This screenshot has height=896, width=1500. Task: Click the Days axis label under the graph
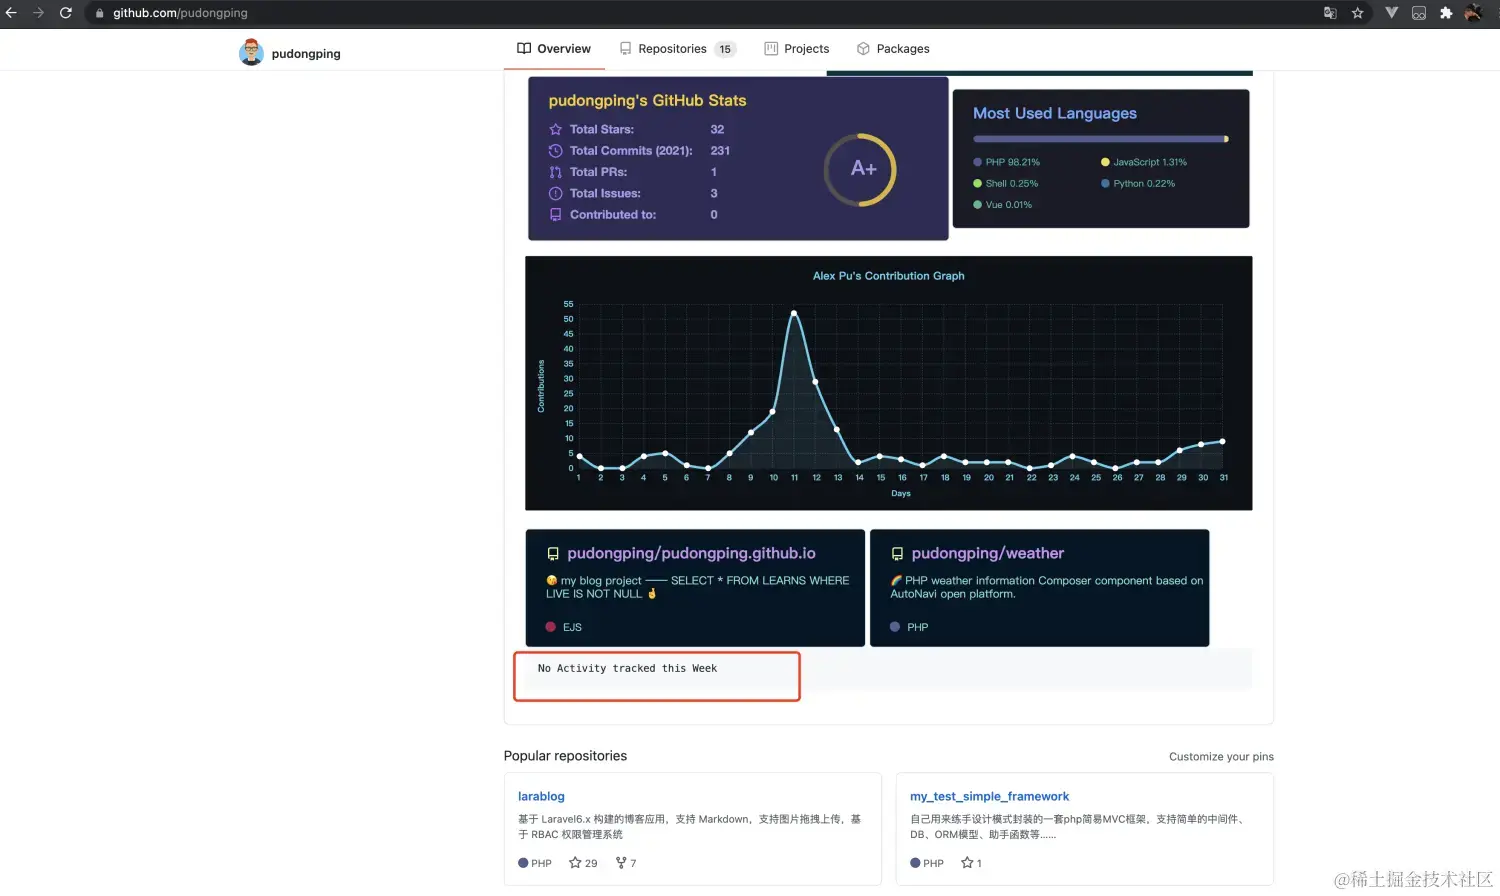[901, 493]
